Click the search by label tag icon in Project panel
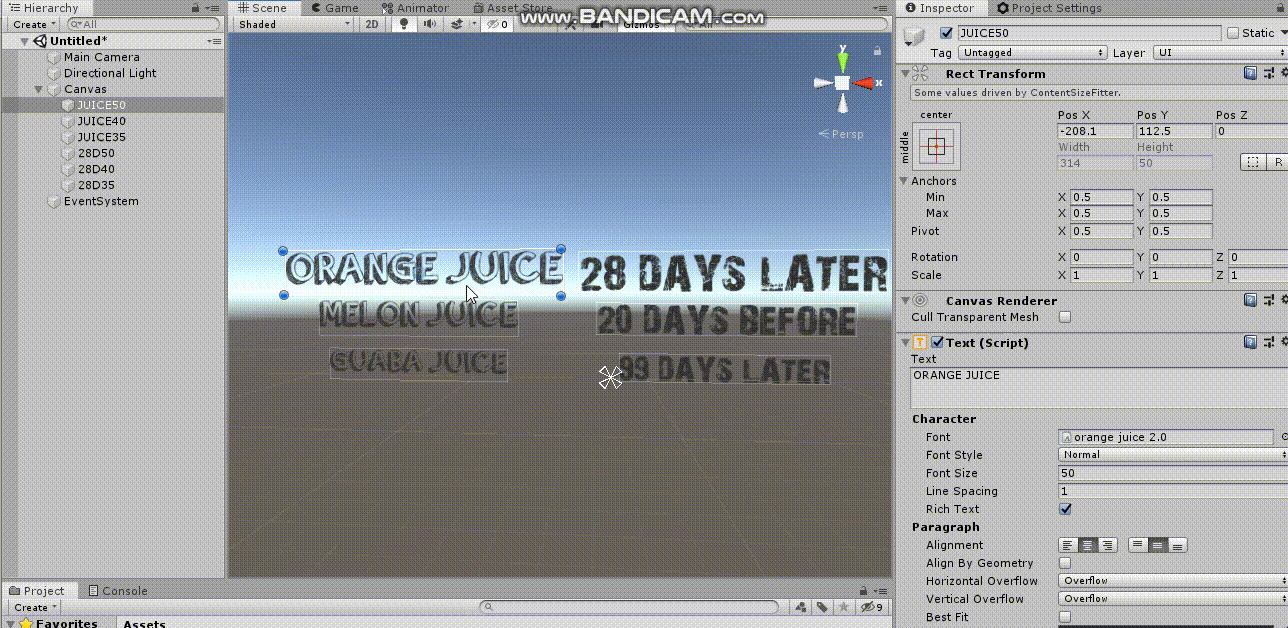This screenshot has width=1288, height=628. tap(821, 607)
